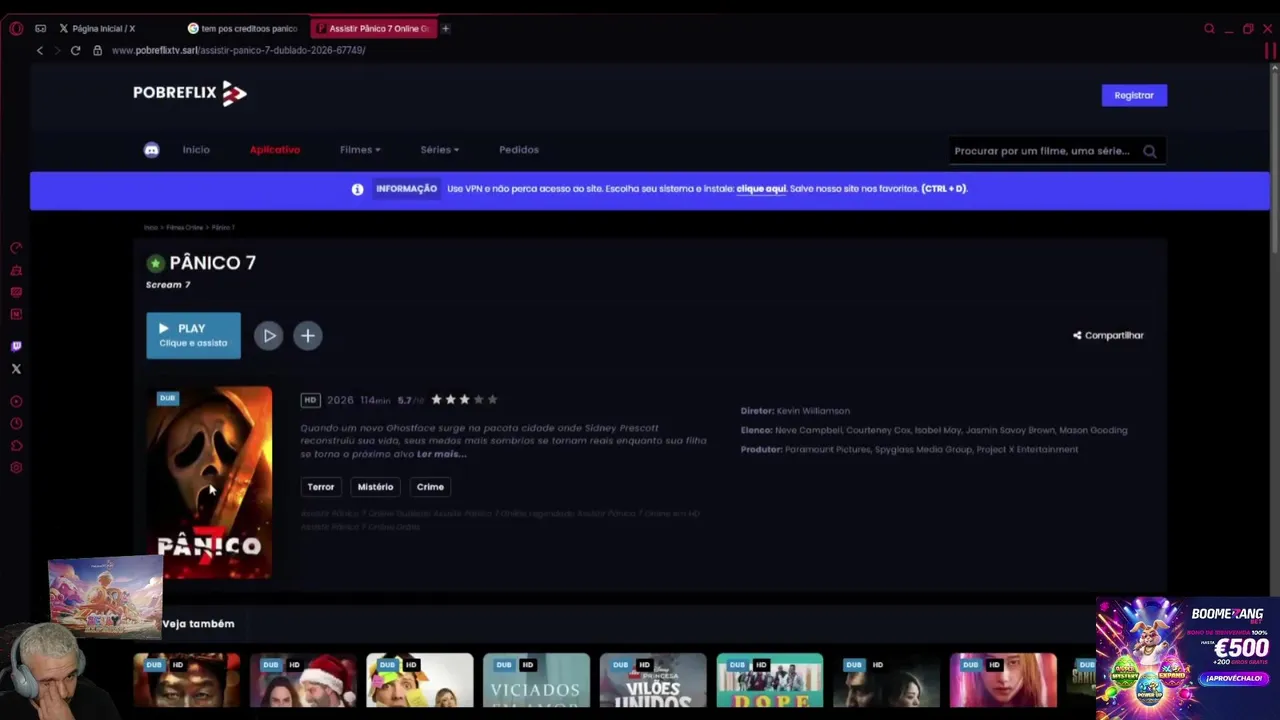Open the history clock icon in sidebar
This screenshot has width=1280, height=720.
[16, 423]
